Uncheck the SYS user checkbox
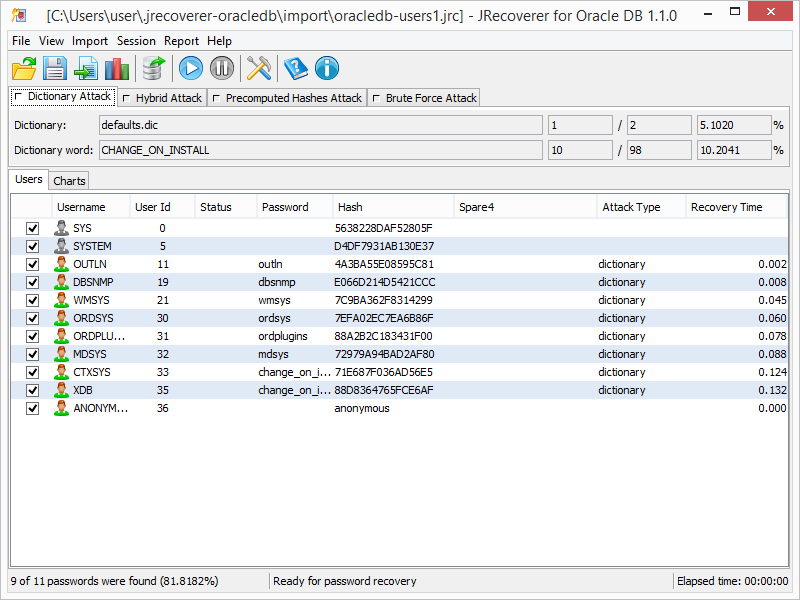This screenshot has width=800, height=600. (x=32, y=228)
